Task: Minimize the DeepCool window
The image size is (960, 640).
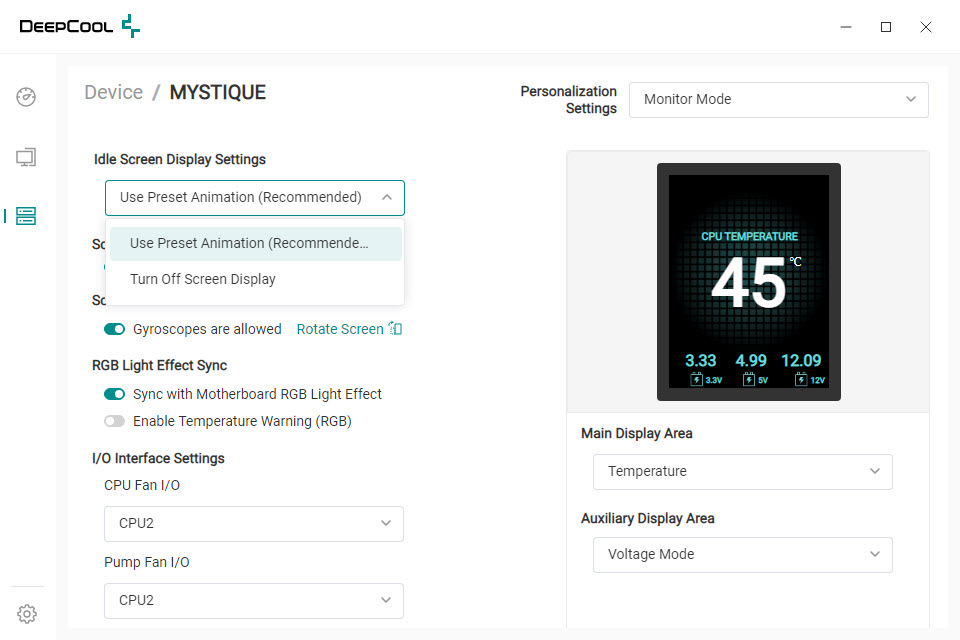Action: (846, 27)
